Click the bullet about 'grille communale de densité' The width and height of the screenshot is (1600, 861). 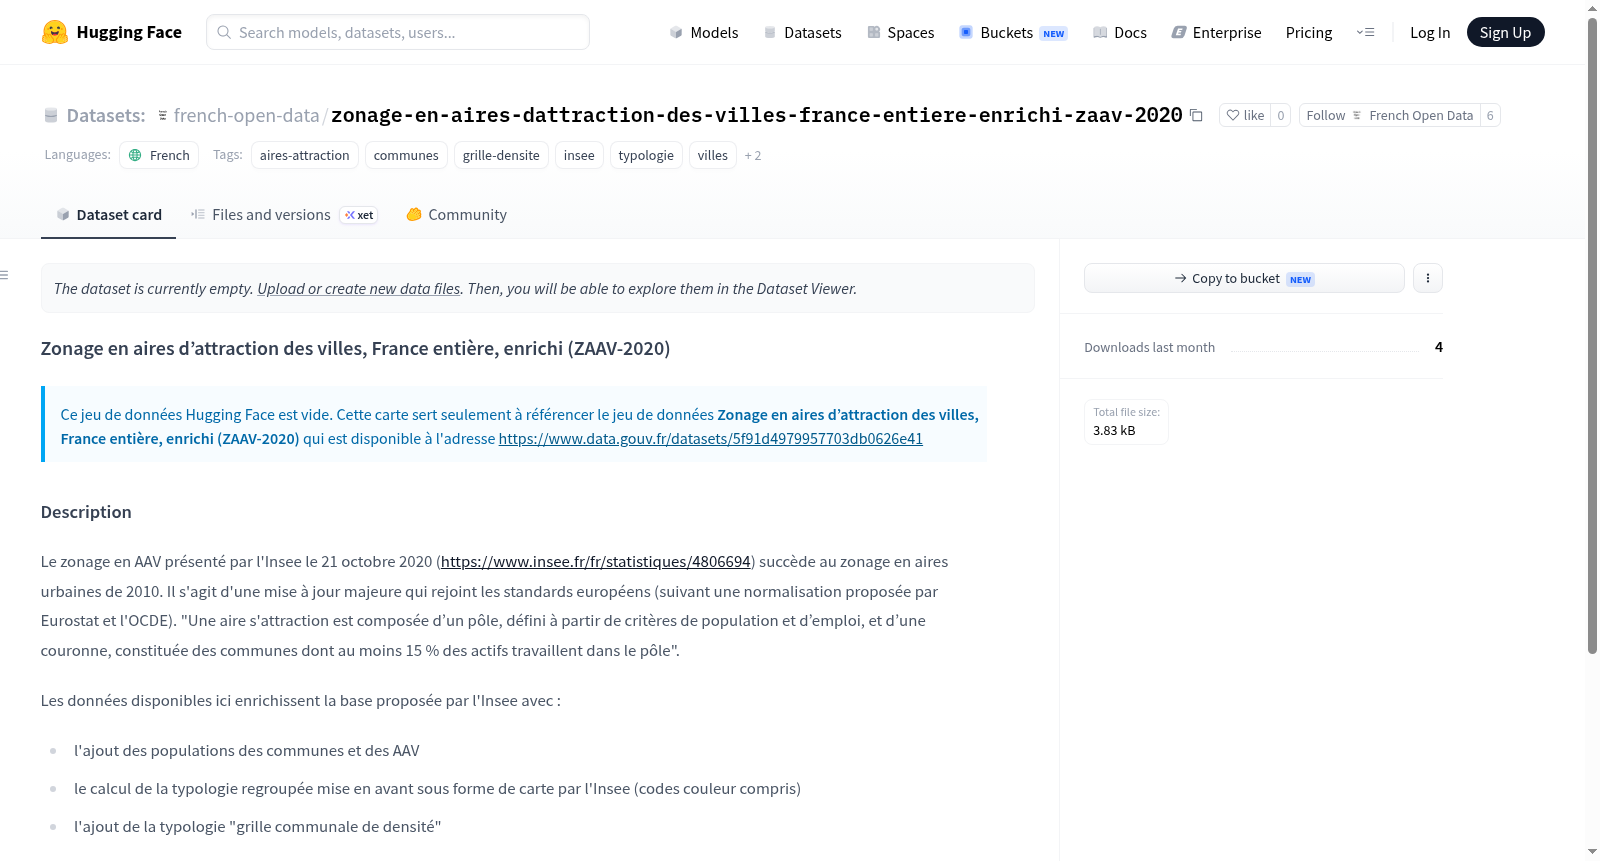(x=257, y=826)
